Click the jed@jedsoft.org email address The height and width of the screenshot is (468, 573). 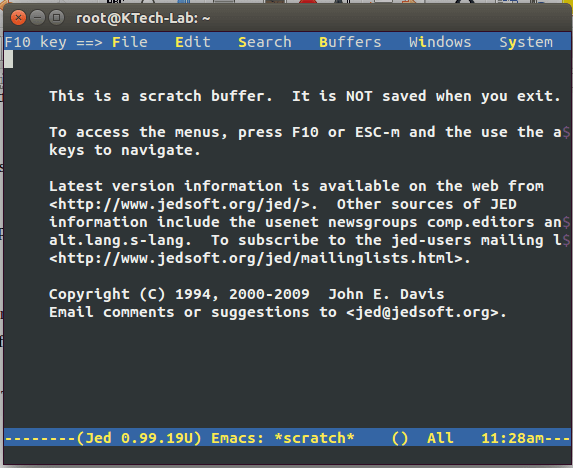coord(426,312)
